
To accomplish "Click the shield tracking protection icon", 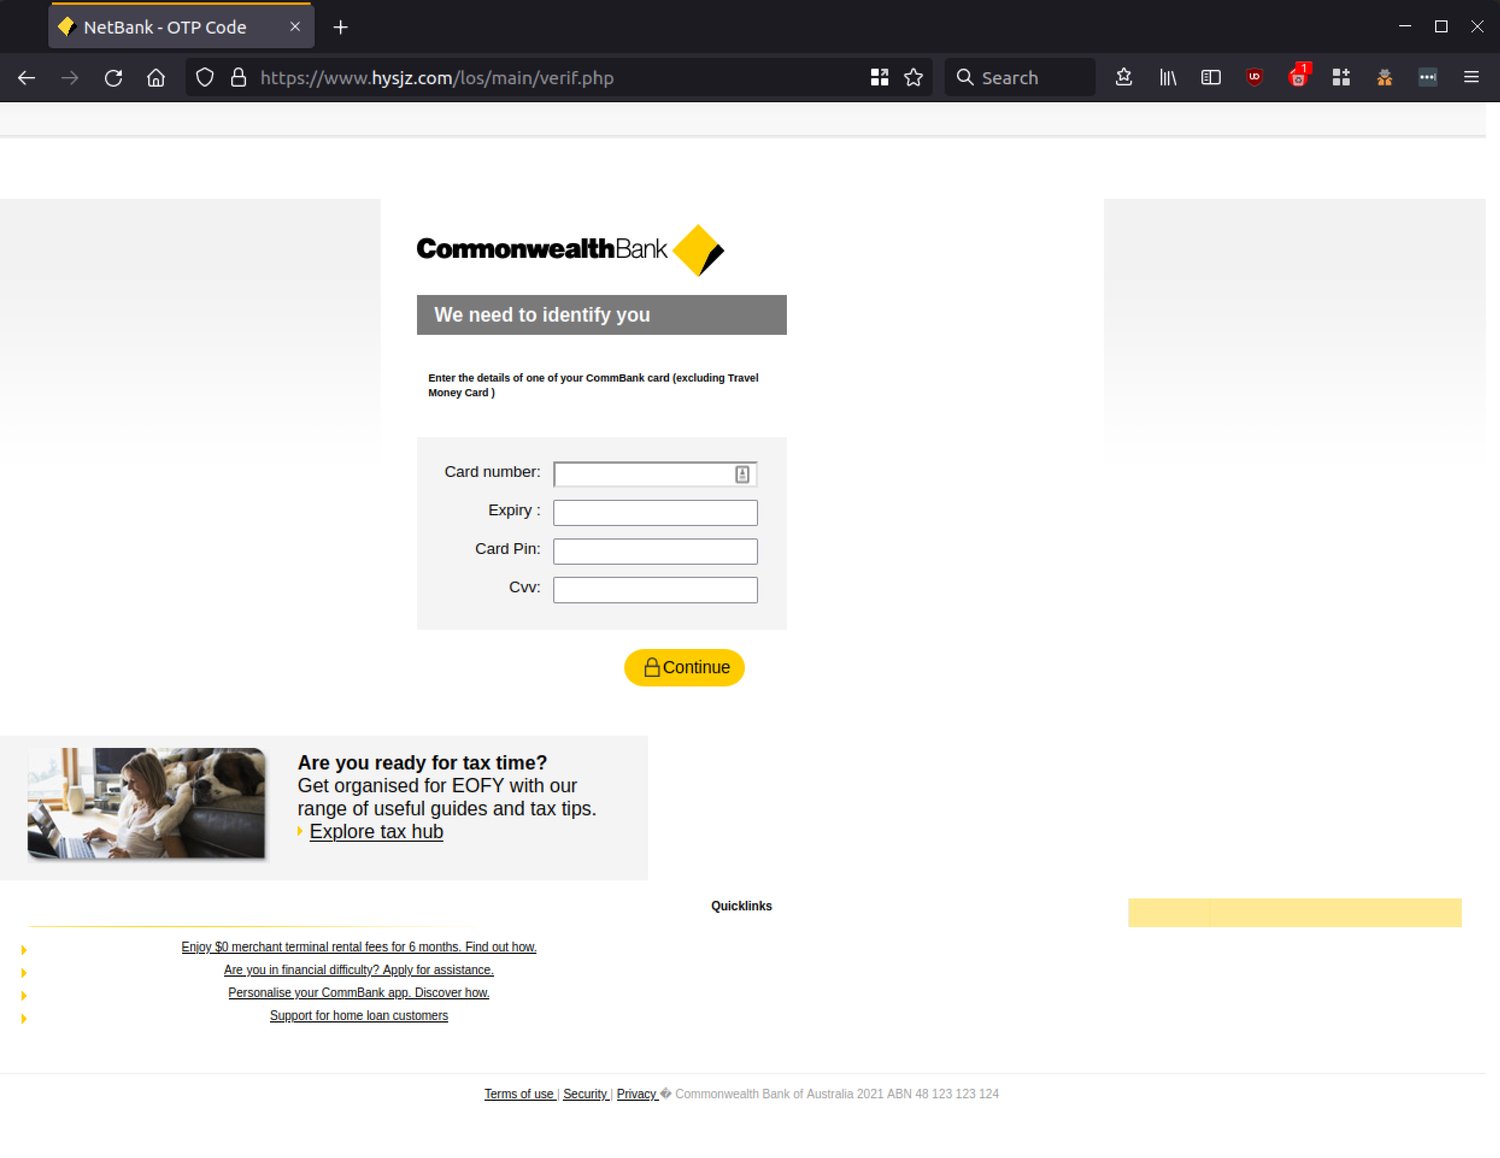I will [x=204, y=77].
